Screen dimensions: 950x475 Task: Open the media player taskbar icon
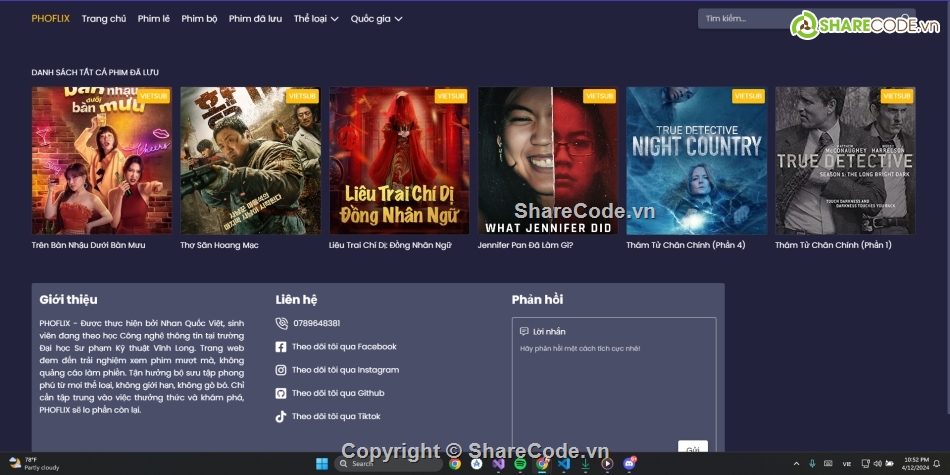[x=607, y=463]
